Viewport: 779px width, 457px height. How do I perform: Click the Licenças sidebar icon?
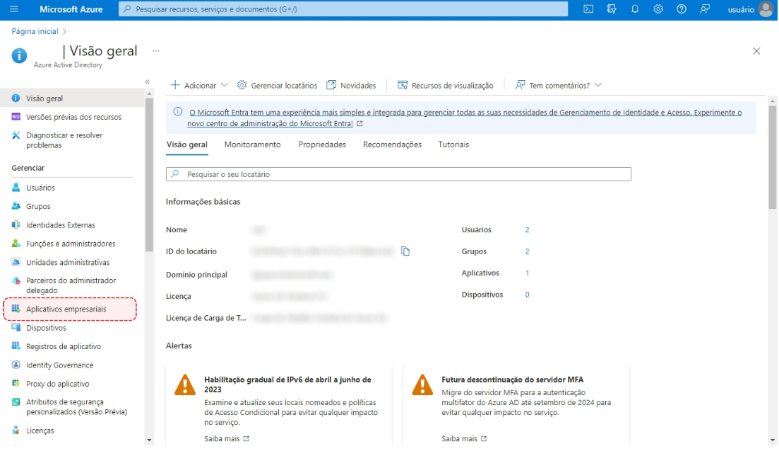pos(16,430)
